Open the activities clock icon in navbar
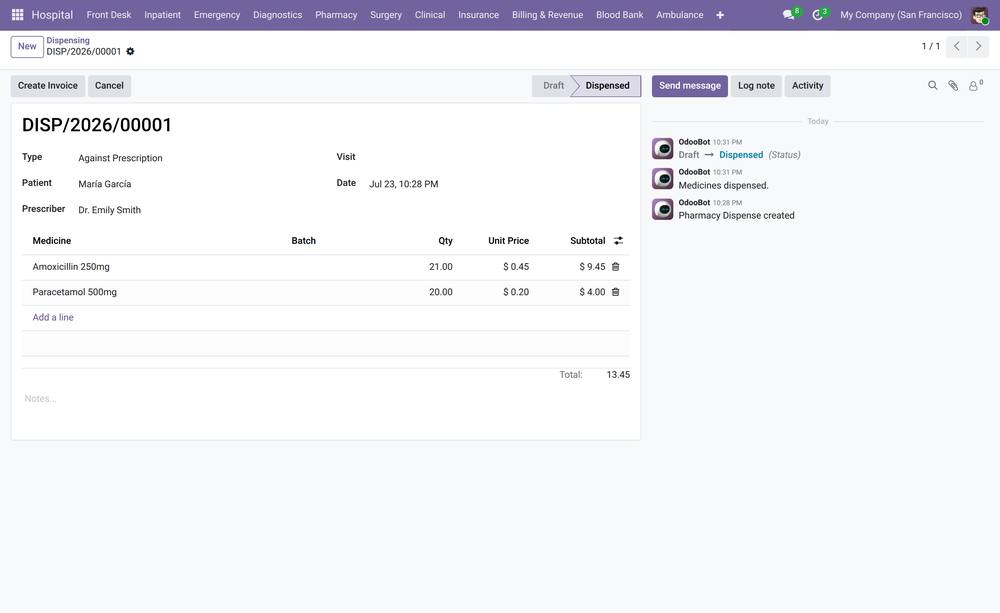This screenshot has width=1000, height=613. tap(818, 14)
